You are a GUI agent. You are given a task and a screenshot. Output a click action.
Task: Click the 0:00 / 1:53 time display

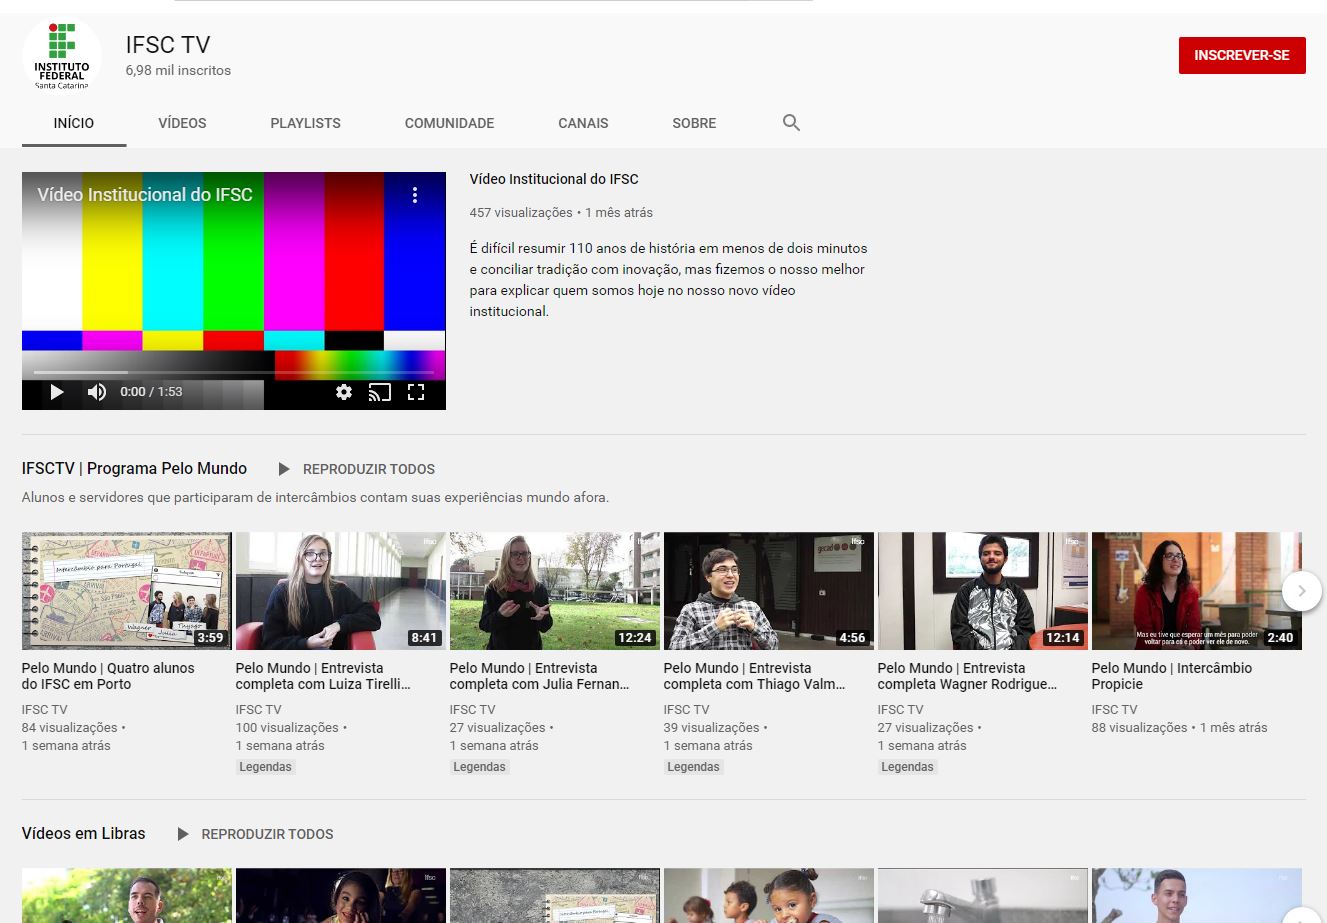pos(151,392)
